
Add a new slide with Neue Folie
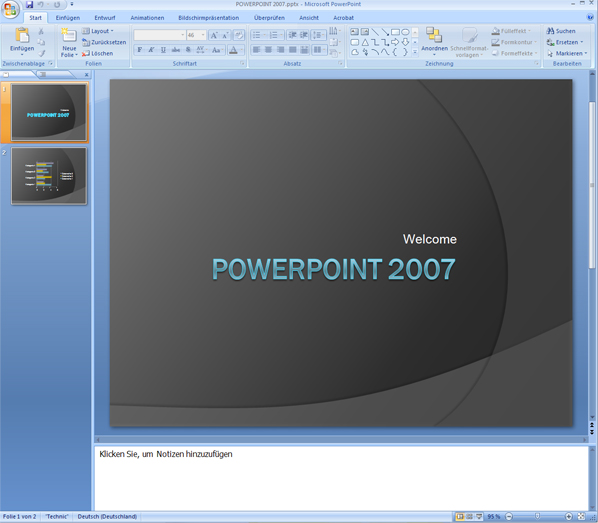pos(69,42)
